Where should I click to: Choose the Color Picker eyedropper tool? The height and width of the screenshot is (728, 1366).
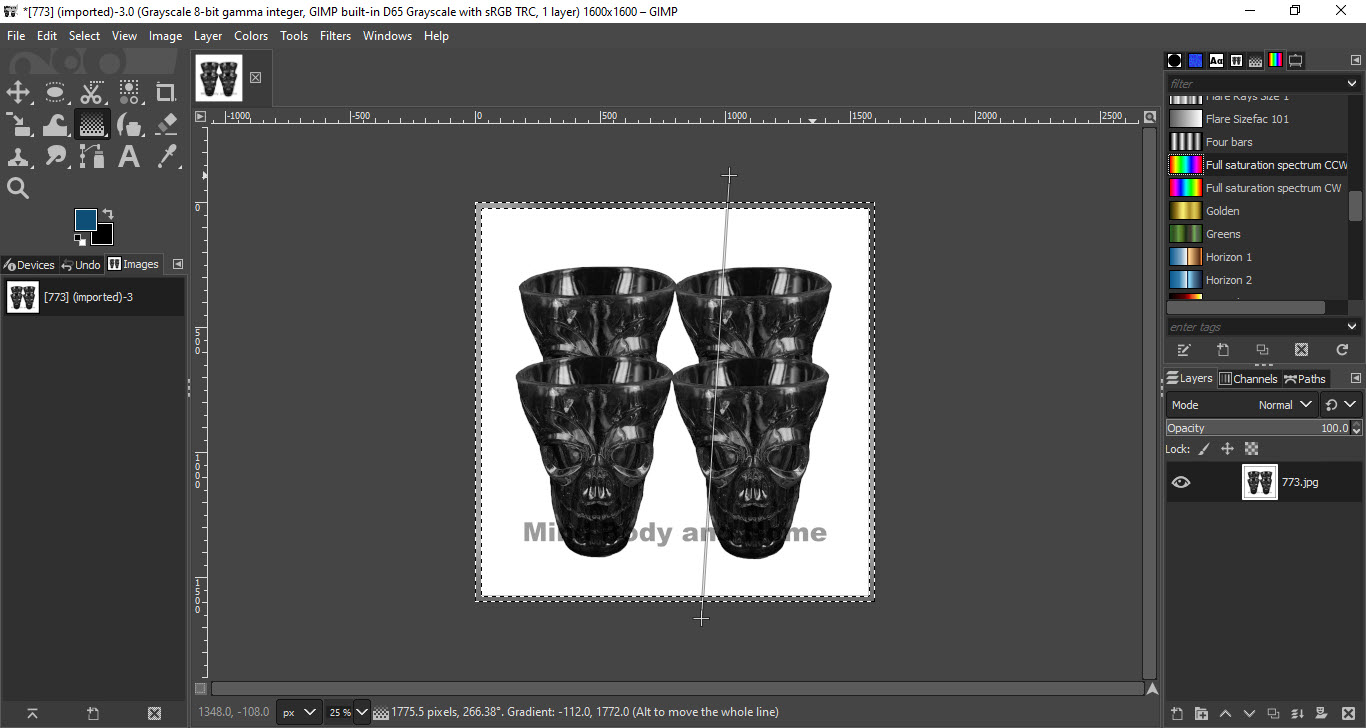pyautogui.click(x=166, y=156)
